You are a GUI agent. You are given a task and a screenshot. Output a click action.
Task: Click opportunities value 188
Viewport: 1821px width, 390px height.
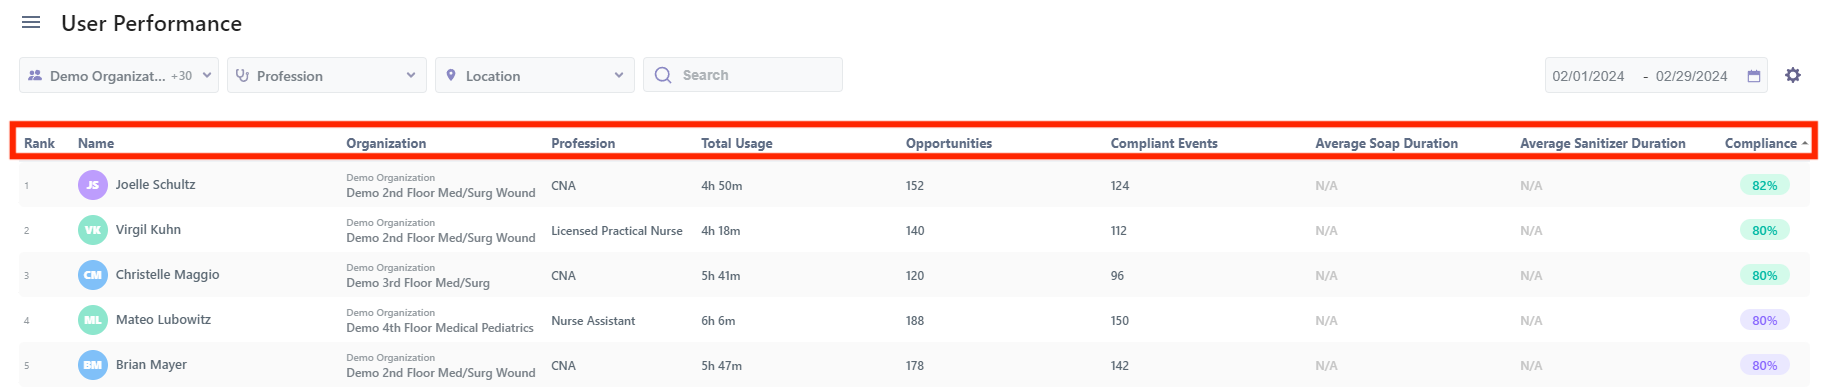coord(915,321)
